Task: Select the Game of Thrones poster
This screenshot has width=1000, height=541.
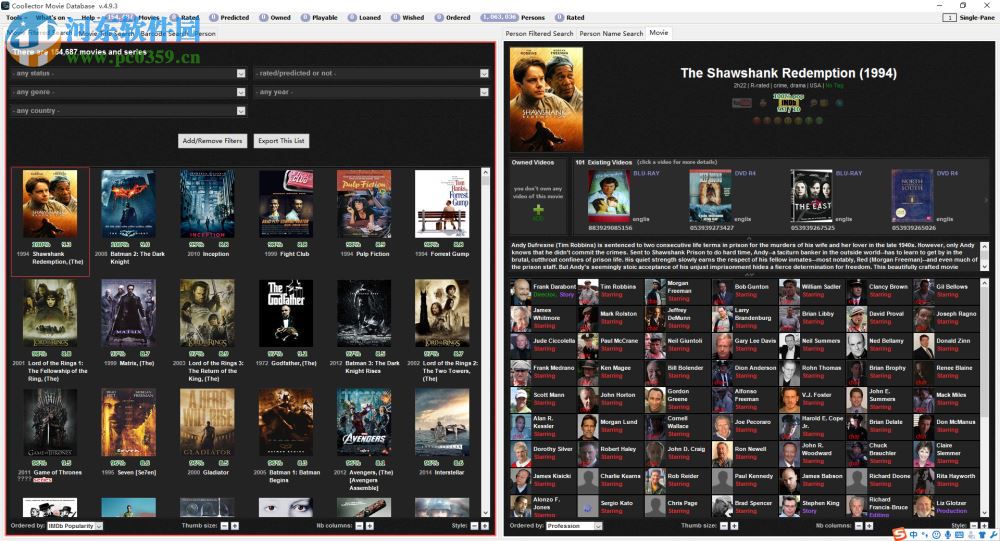Action: (x=50, y=422)
